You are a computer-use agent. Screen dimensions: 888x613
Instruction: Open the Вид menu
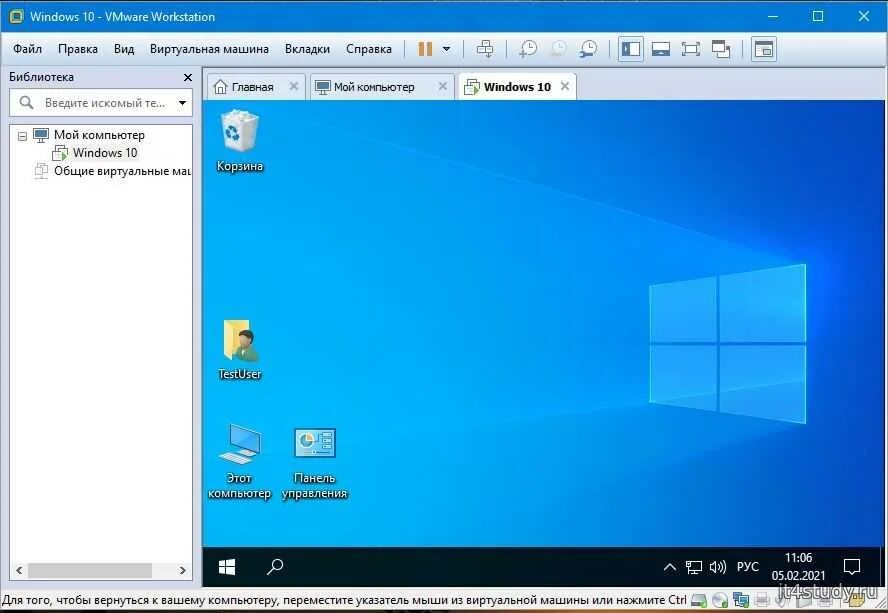coord(123,49)
